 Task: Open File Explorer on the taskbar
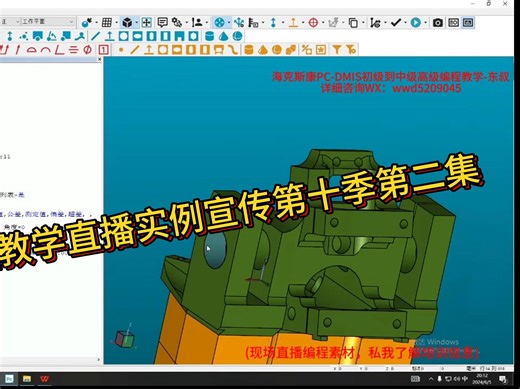pyautogui.click(x=27, y=379)
